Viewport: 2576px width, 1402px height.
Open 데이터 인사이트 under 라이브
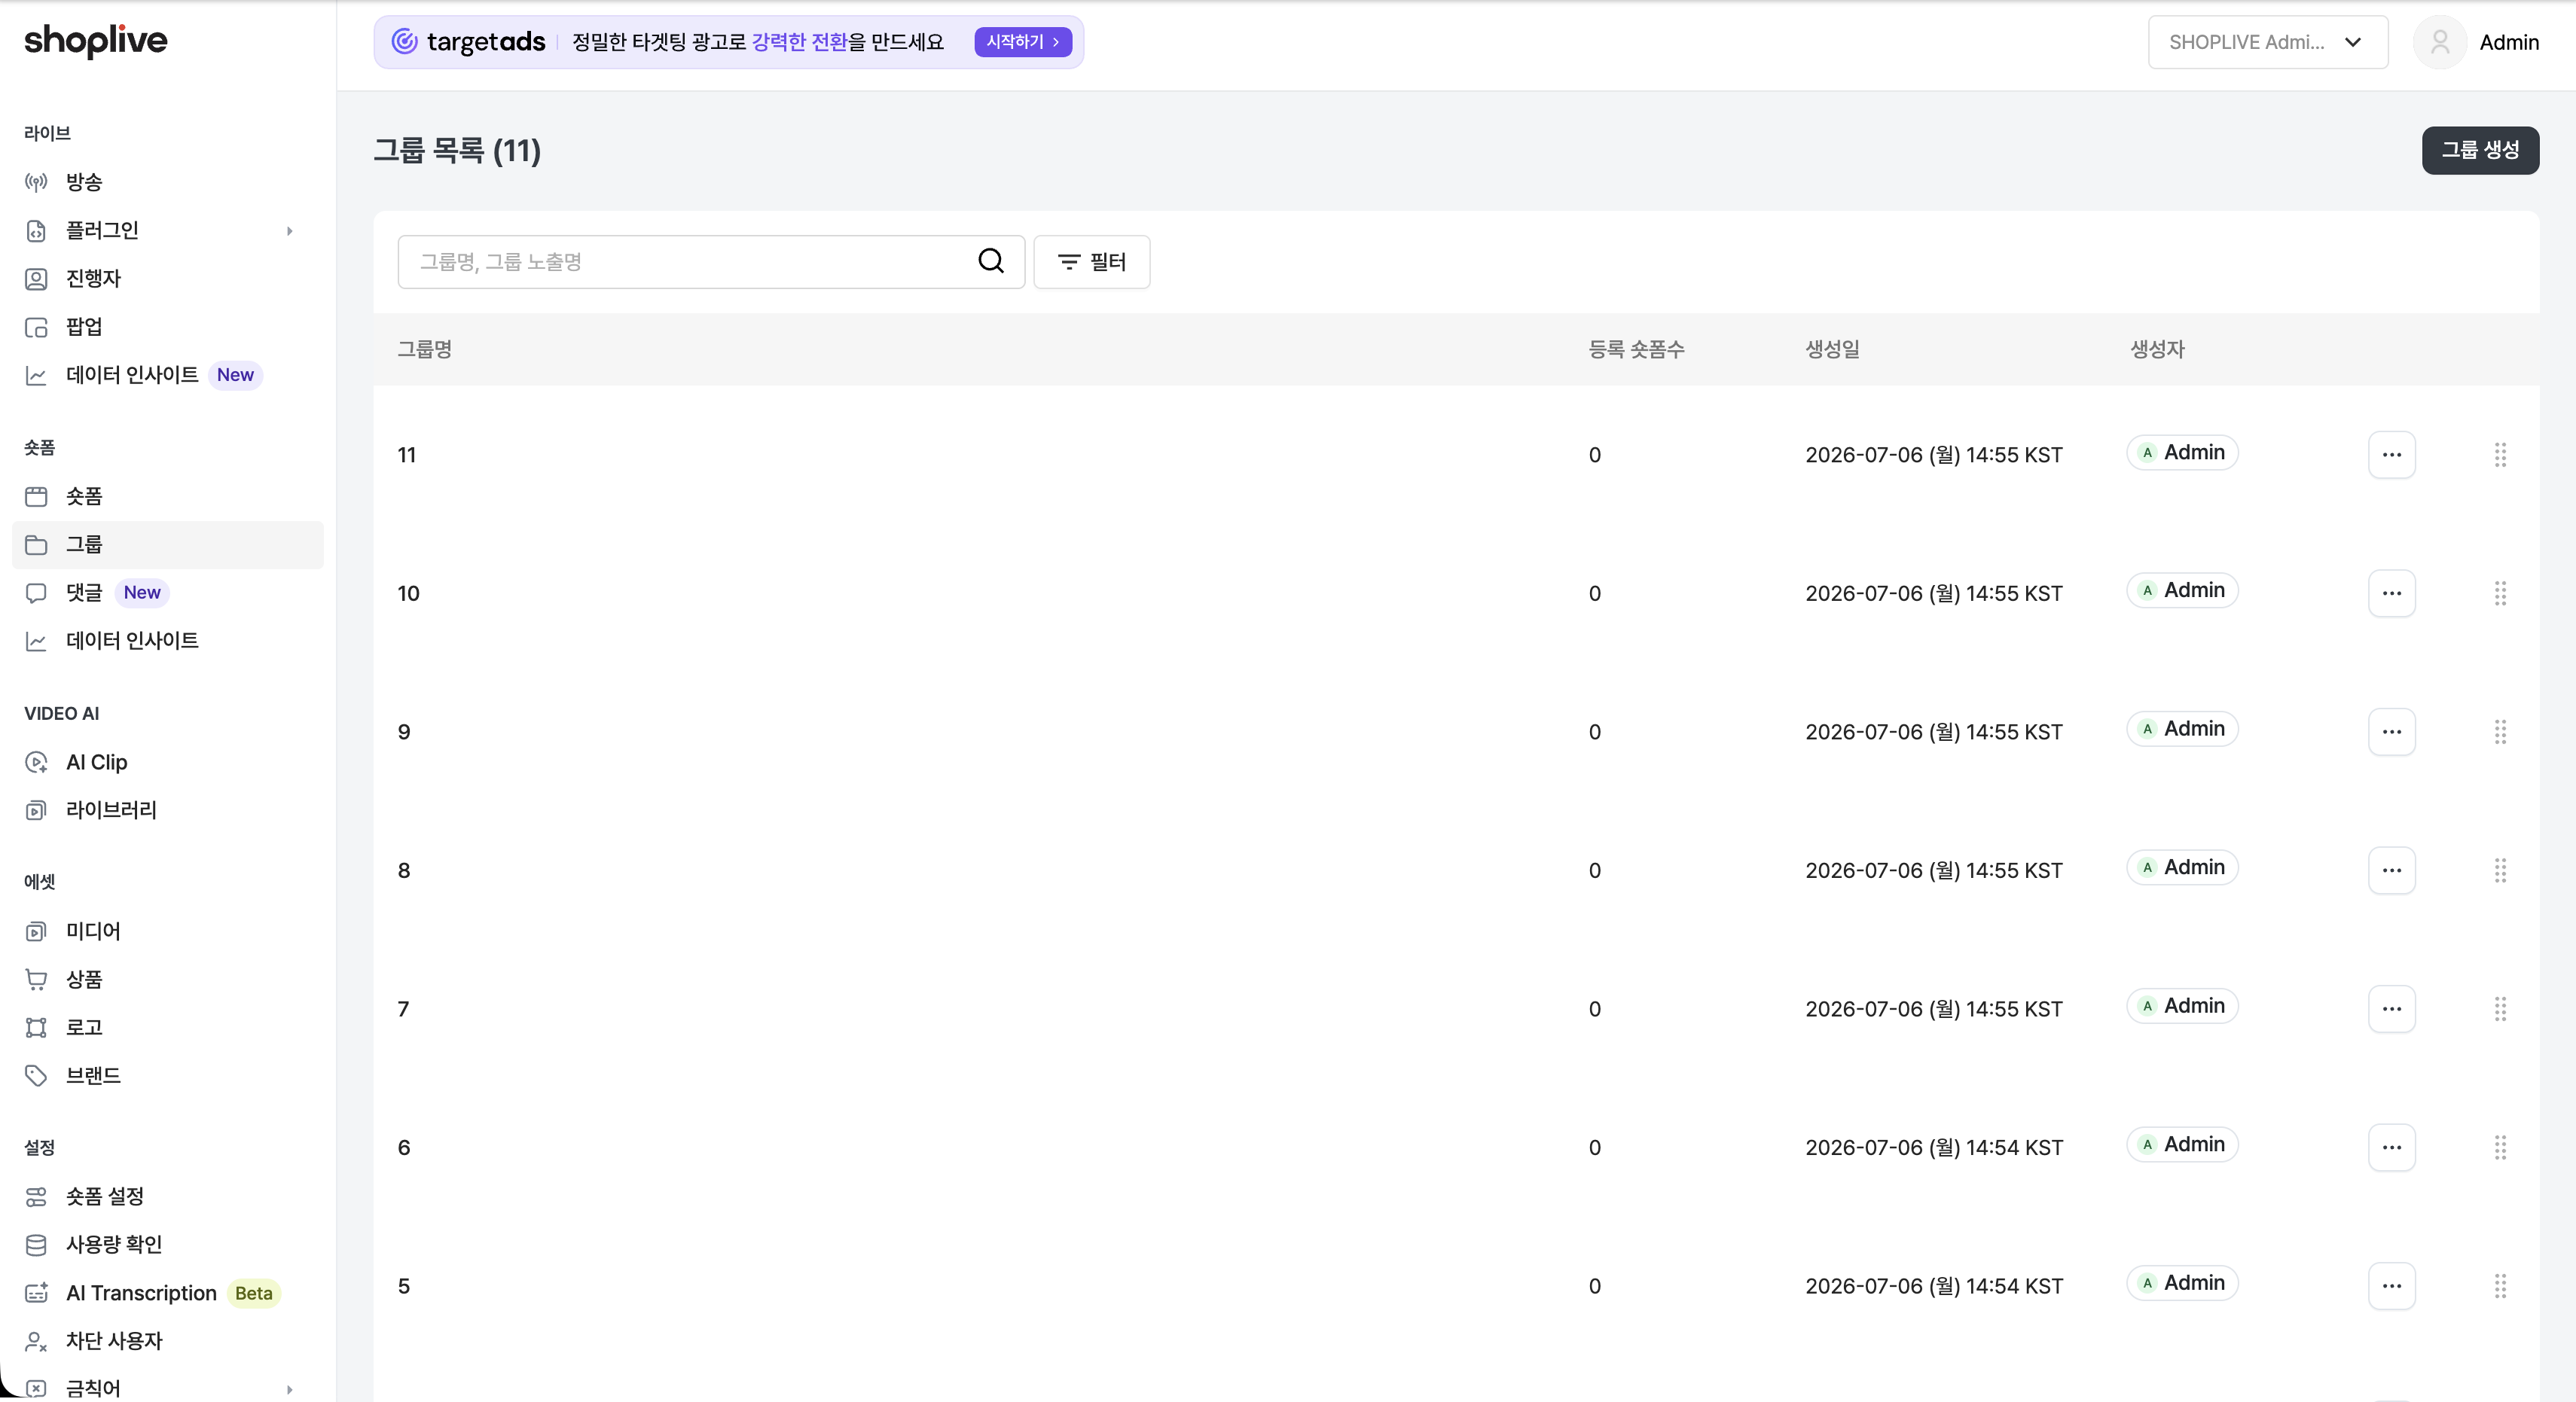[168, 375]
